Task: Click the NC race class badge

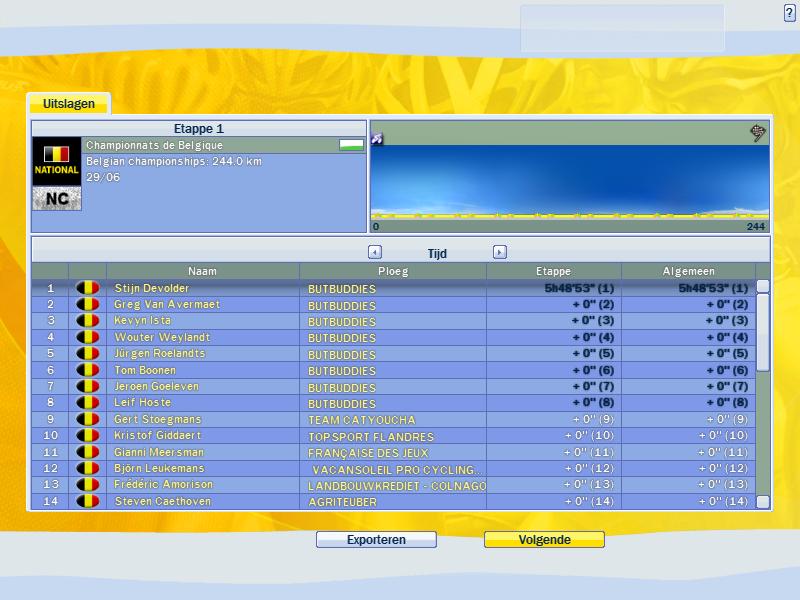Action: 56,199
